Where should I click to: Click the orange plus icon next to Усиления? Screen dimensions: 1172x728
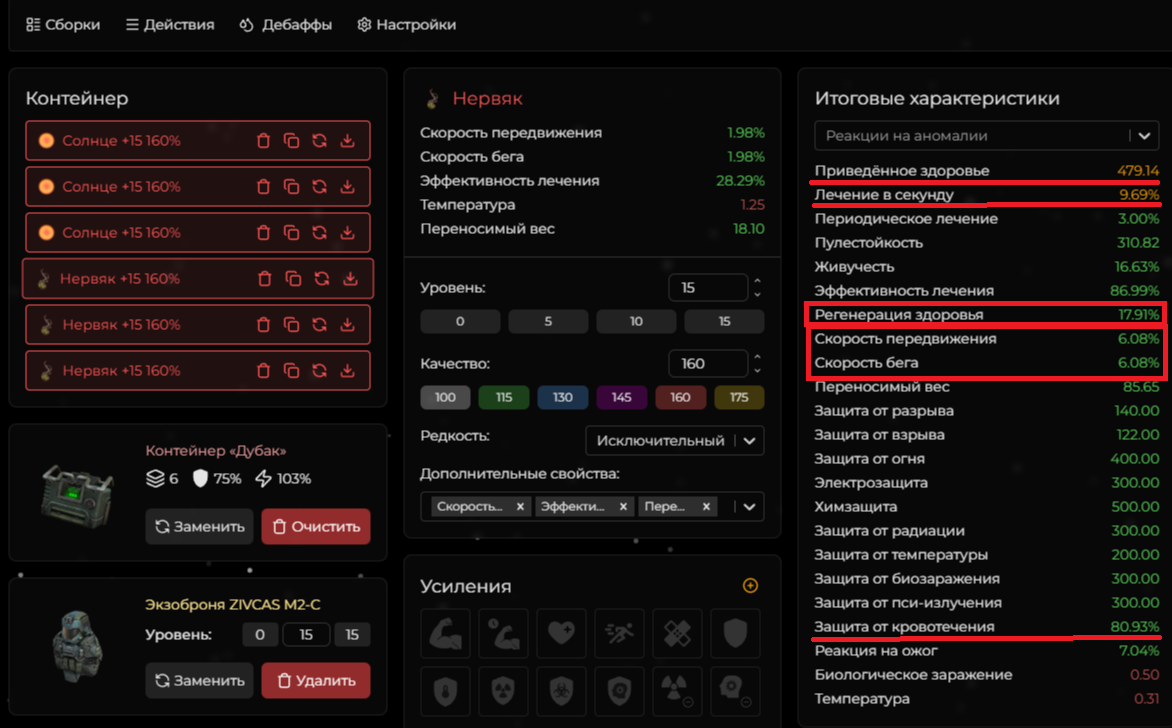[x=750, y=586]
